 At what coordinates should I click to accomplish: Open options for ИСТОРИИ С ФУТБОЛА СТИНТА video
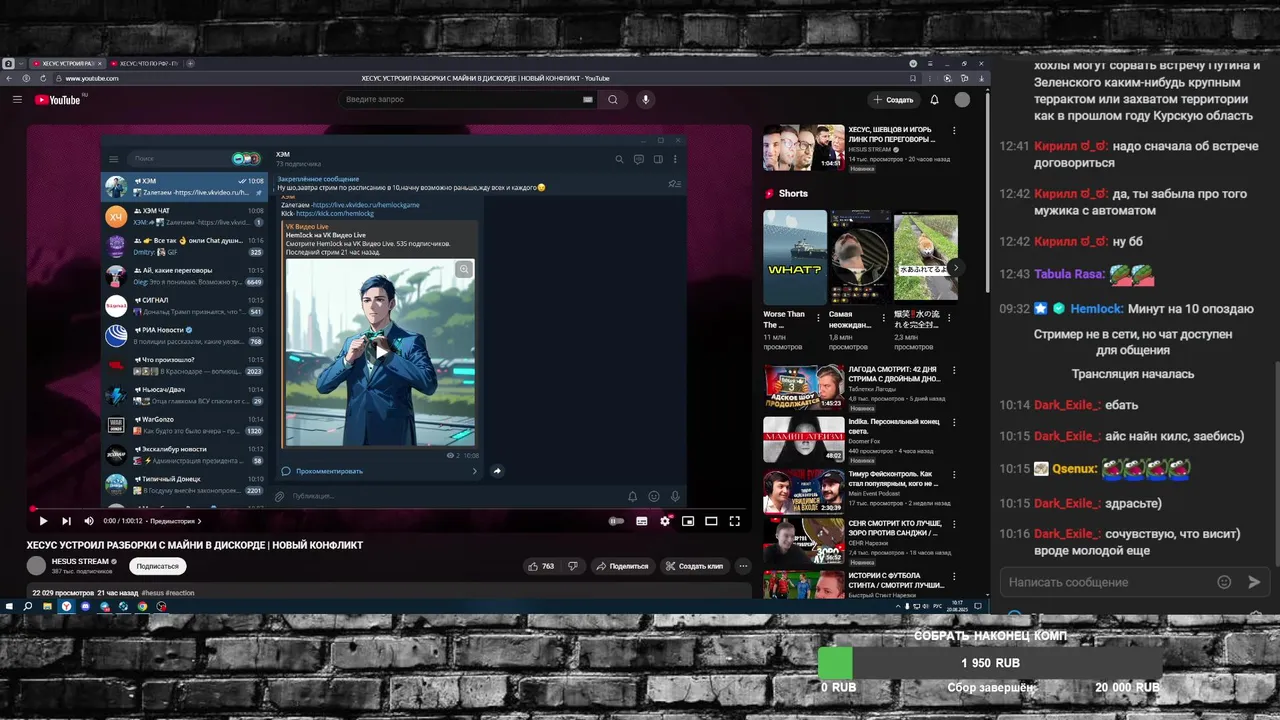[x=954, y=576]
